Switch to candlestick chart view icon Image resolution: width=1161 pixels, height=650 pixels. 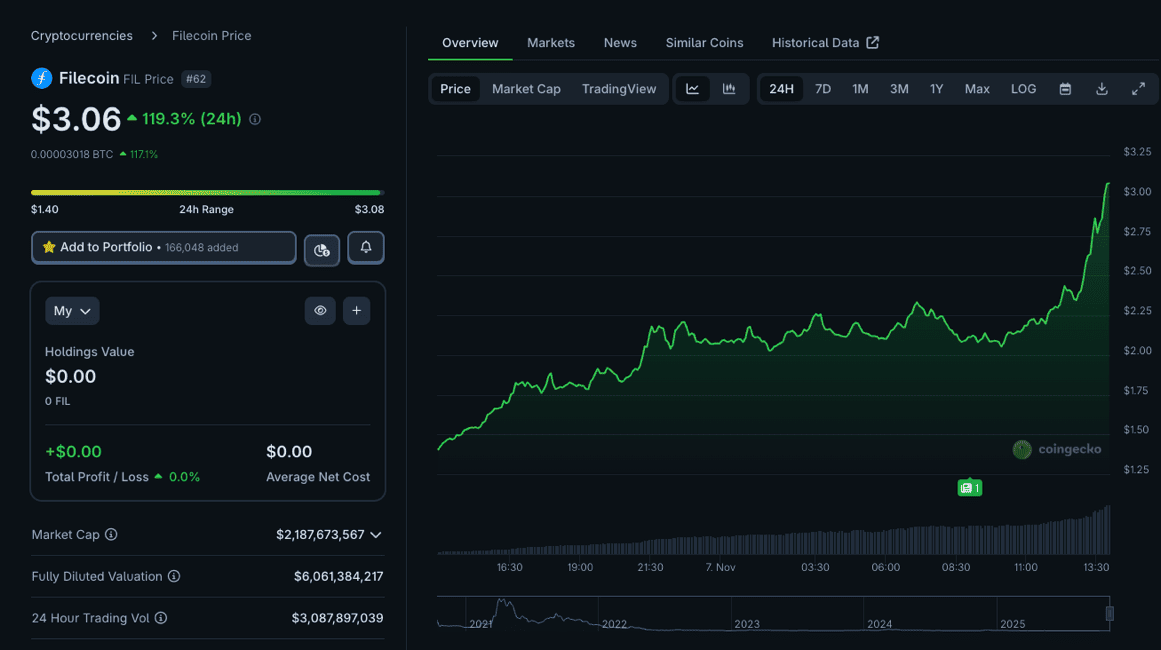729,89
